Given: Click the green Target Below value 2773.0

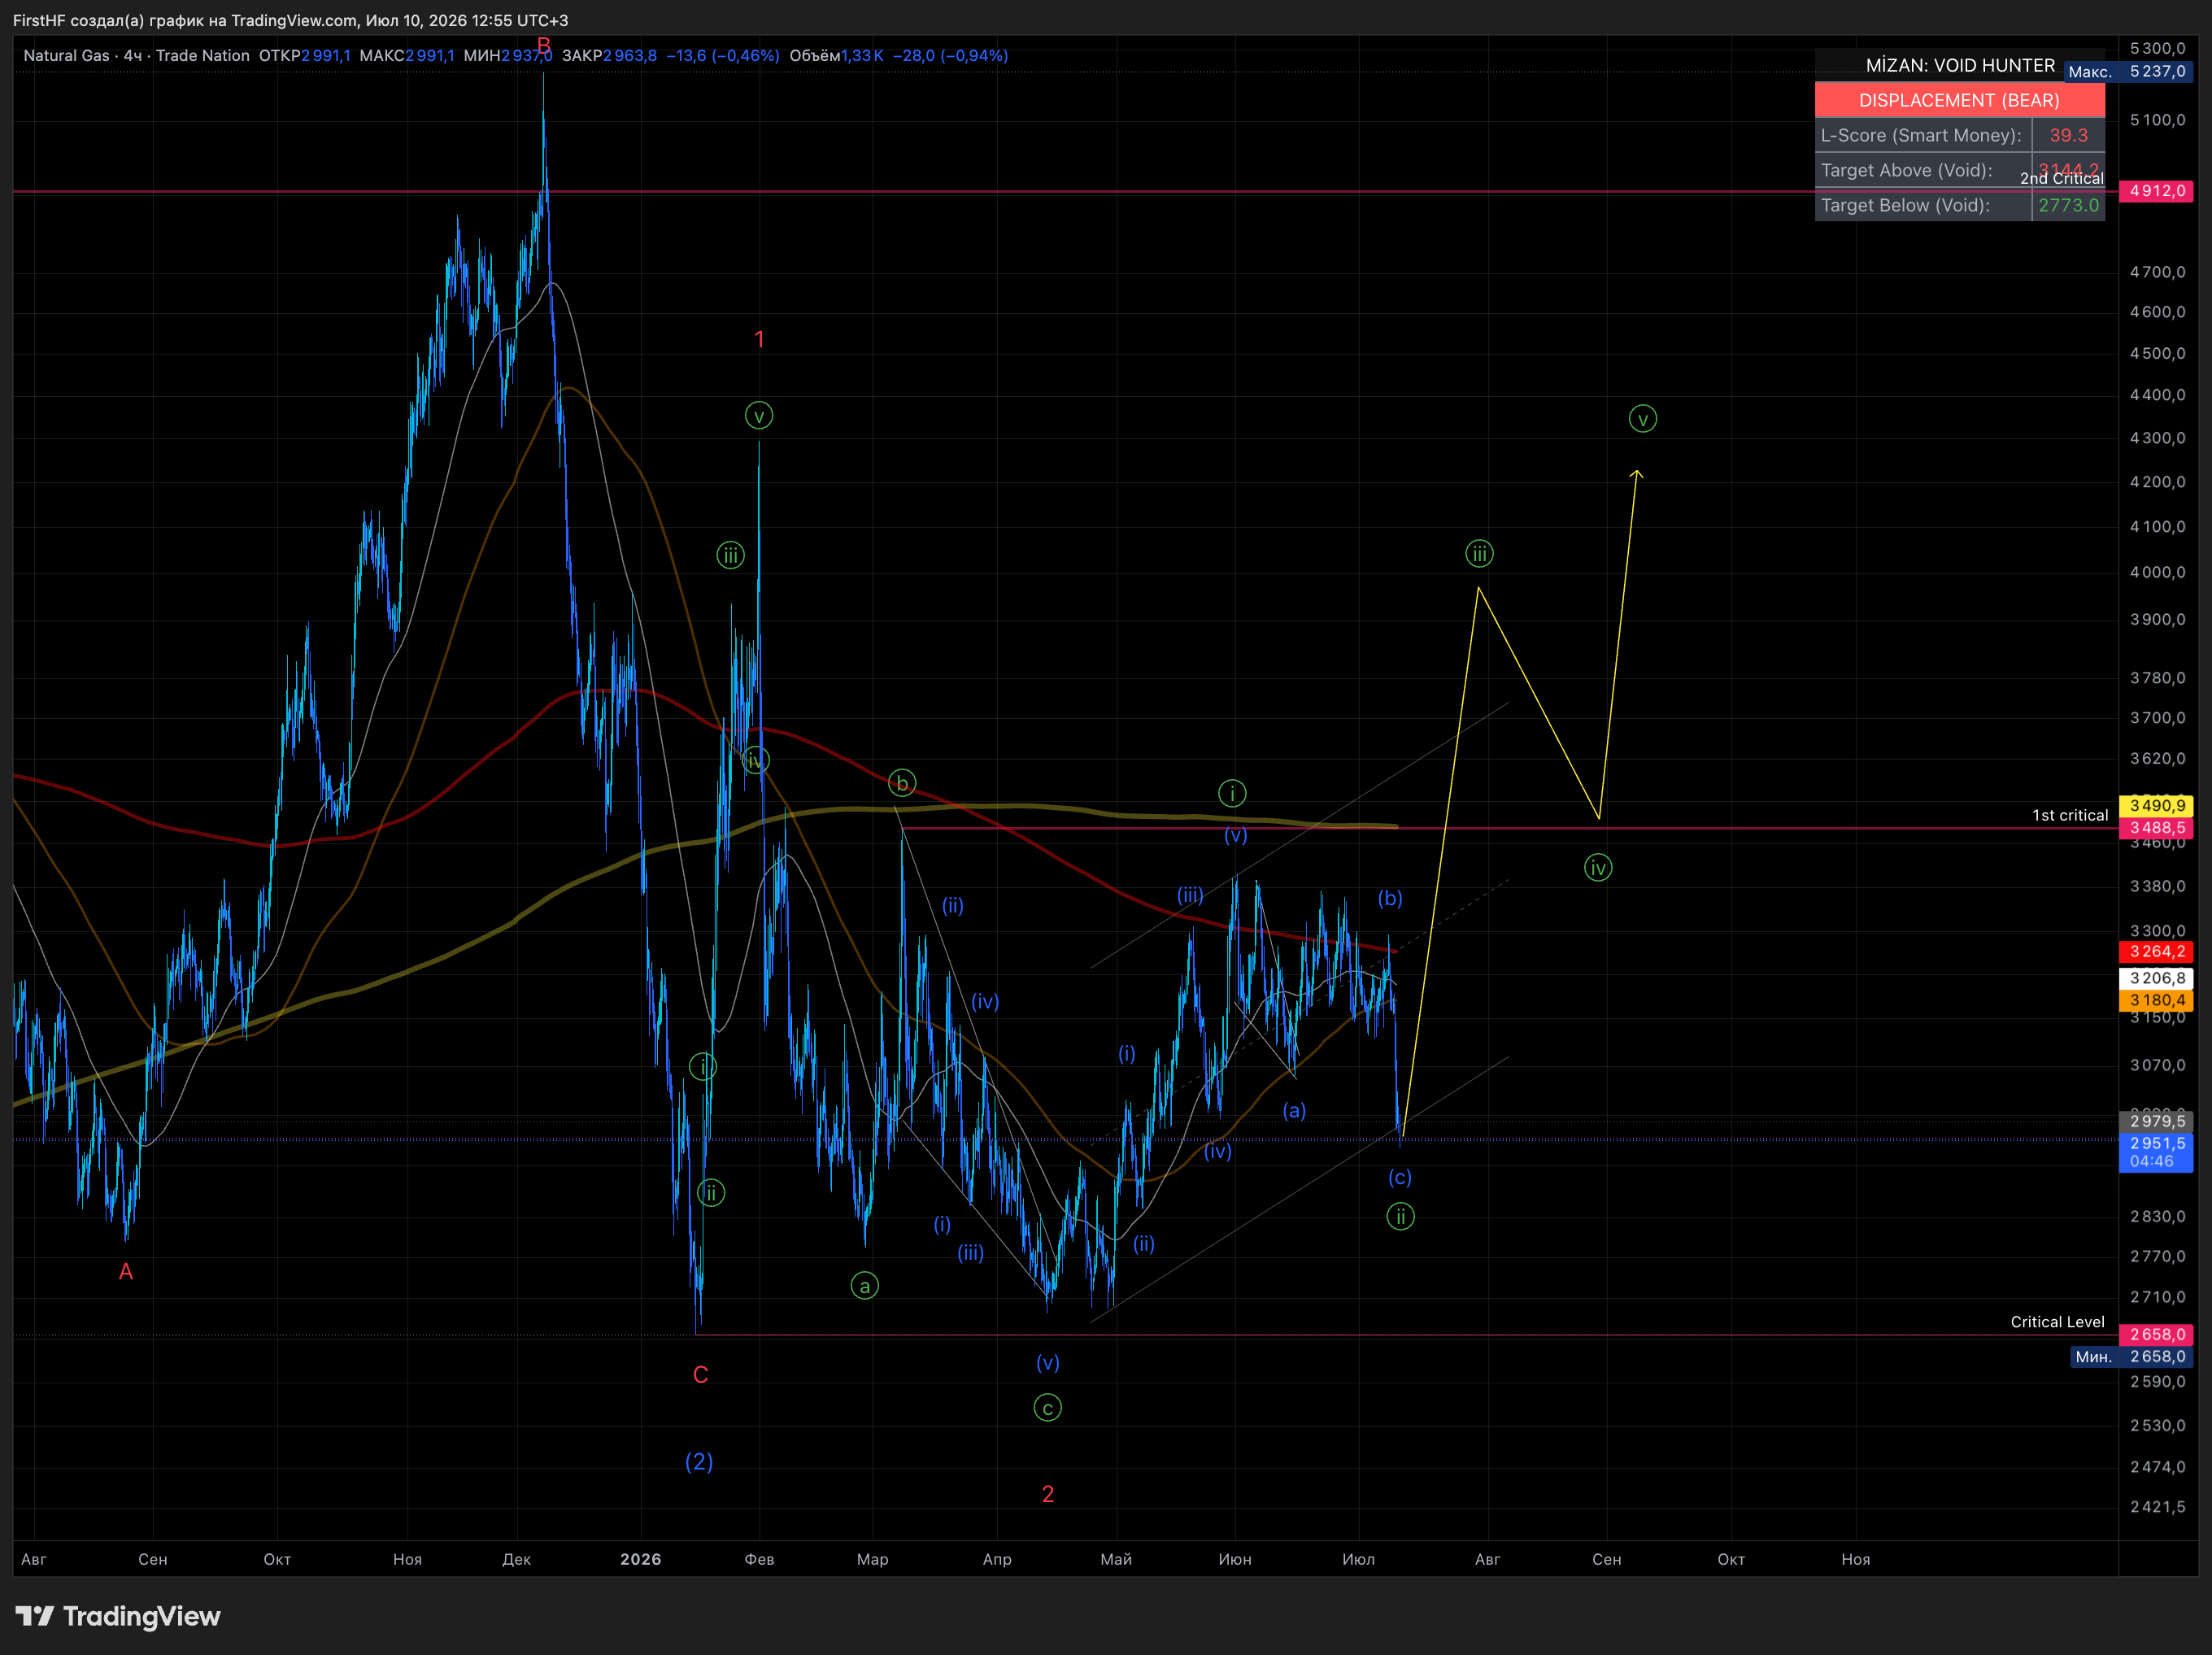Looking at the screenshot, I should (2068, 205).
